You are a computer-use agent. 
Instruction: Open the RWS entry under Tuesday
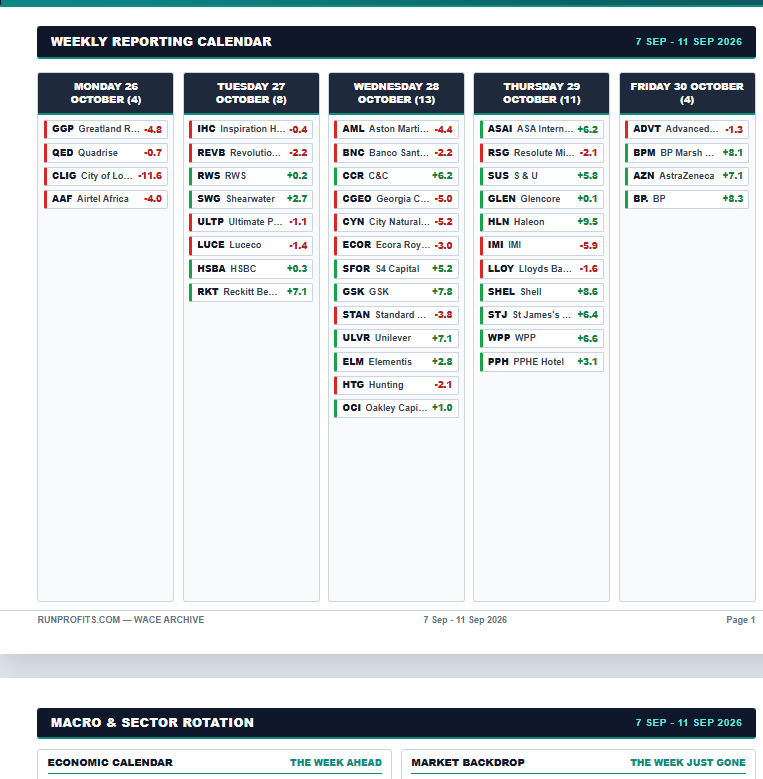point(251,176)
